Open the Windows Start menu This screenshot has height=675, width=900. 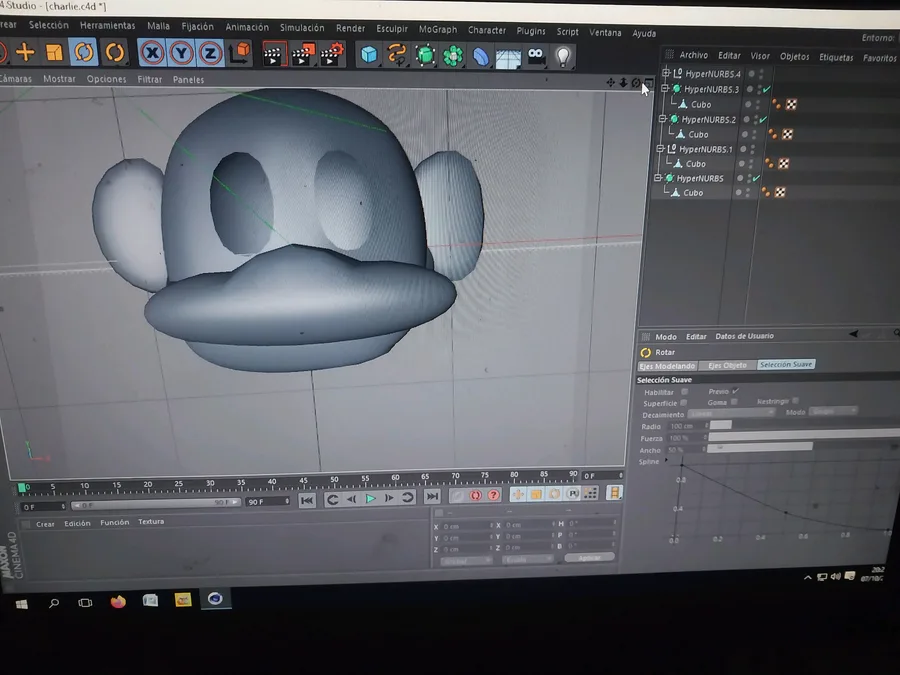[21, 604]
